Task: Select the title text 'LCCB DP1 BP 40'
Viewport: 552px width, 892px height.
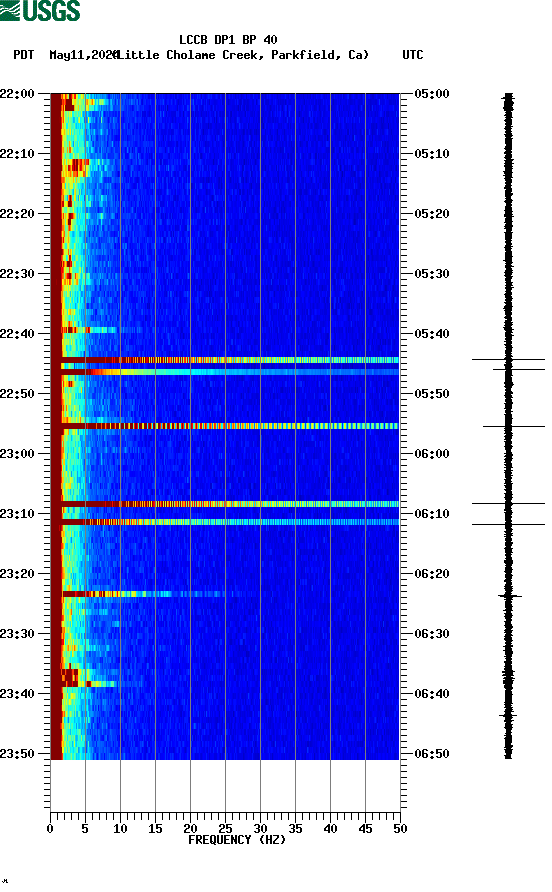Action: 228,40
